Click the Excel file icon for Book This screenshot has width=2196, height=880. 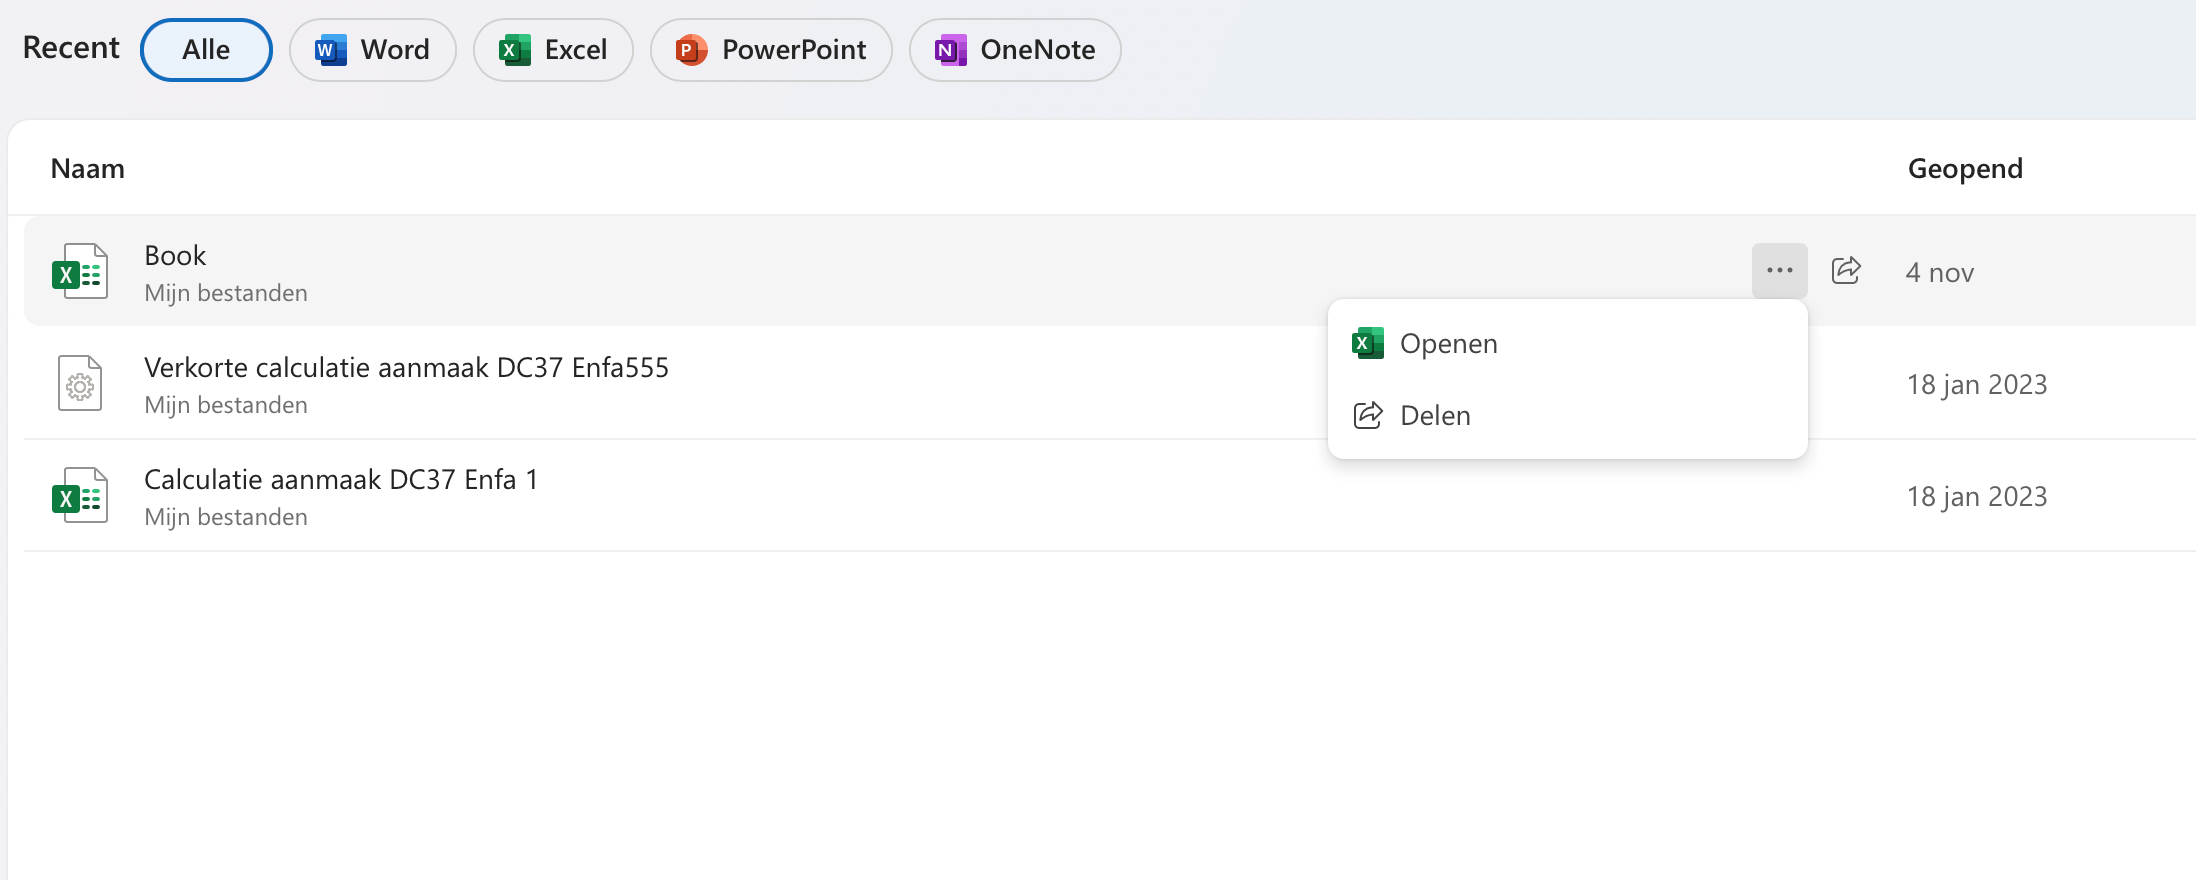point(80,271)
